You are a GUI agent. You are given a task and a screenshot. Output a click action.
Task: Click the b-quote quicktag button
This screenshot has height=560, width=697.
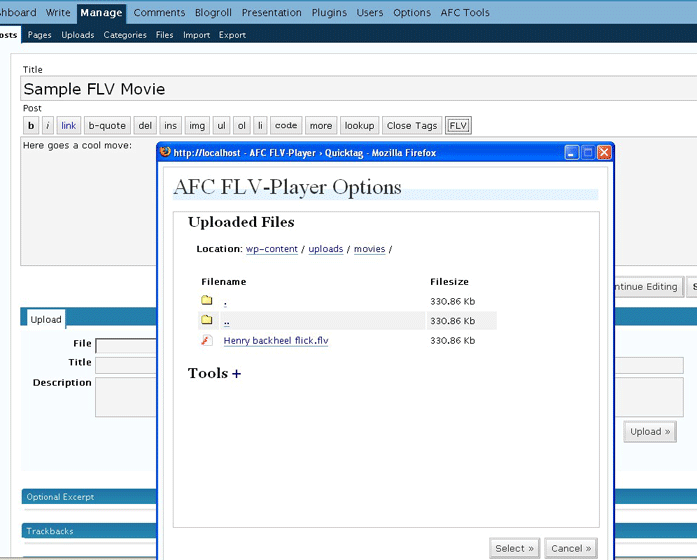[107, 125]
